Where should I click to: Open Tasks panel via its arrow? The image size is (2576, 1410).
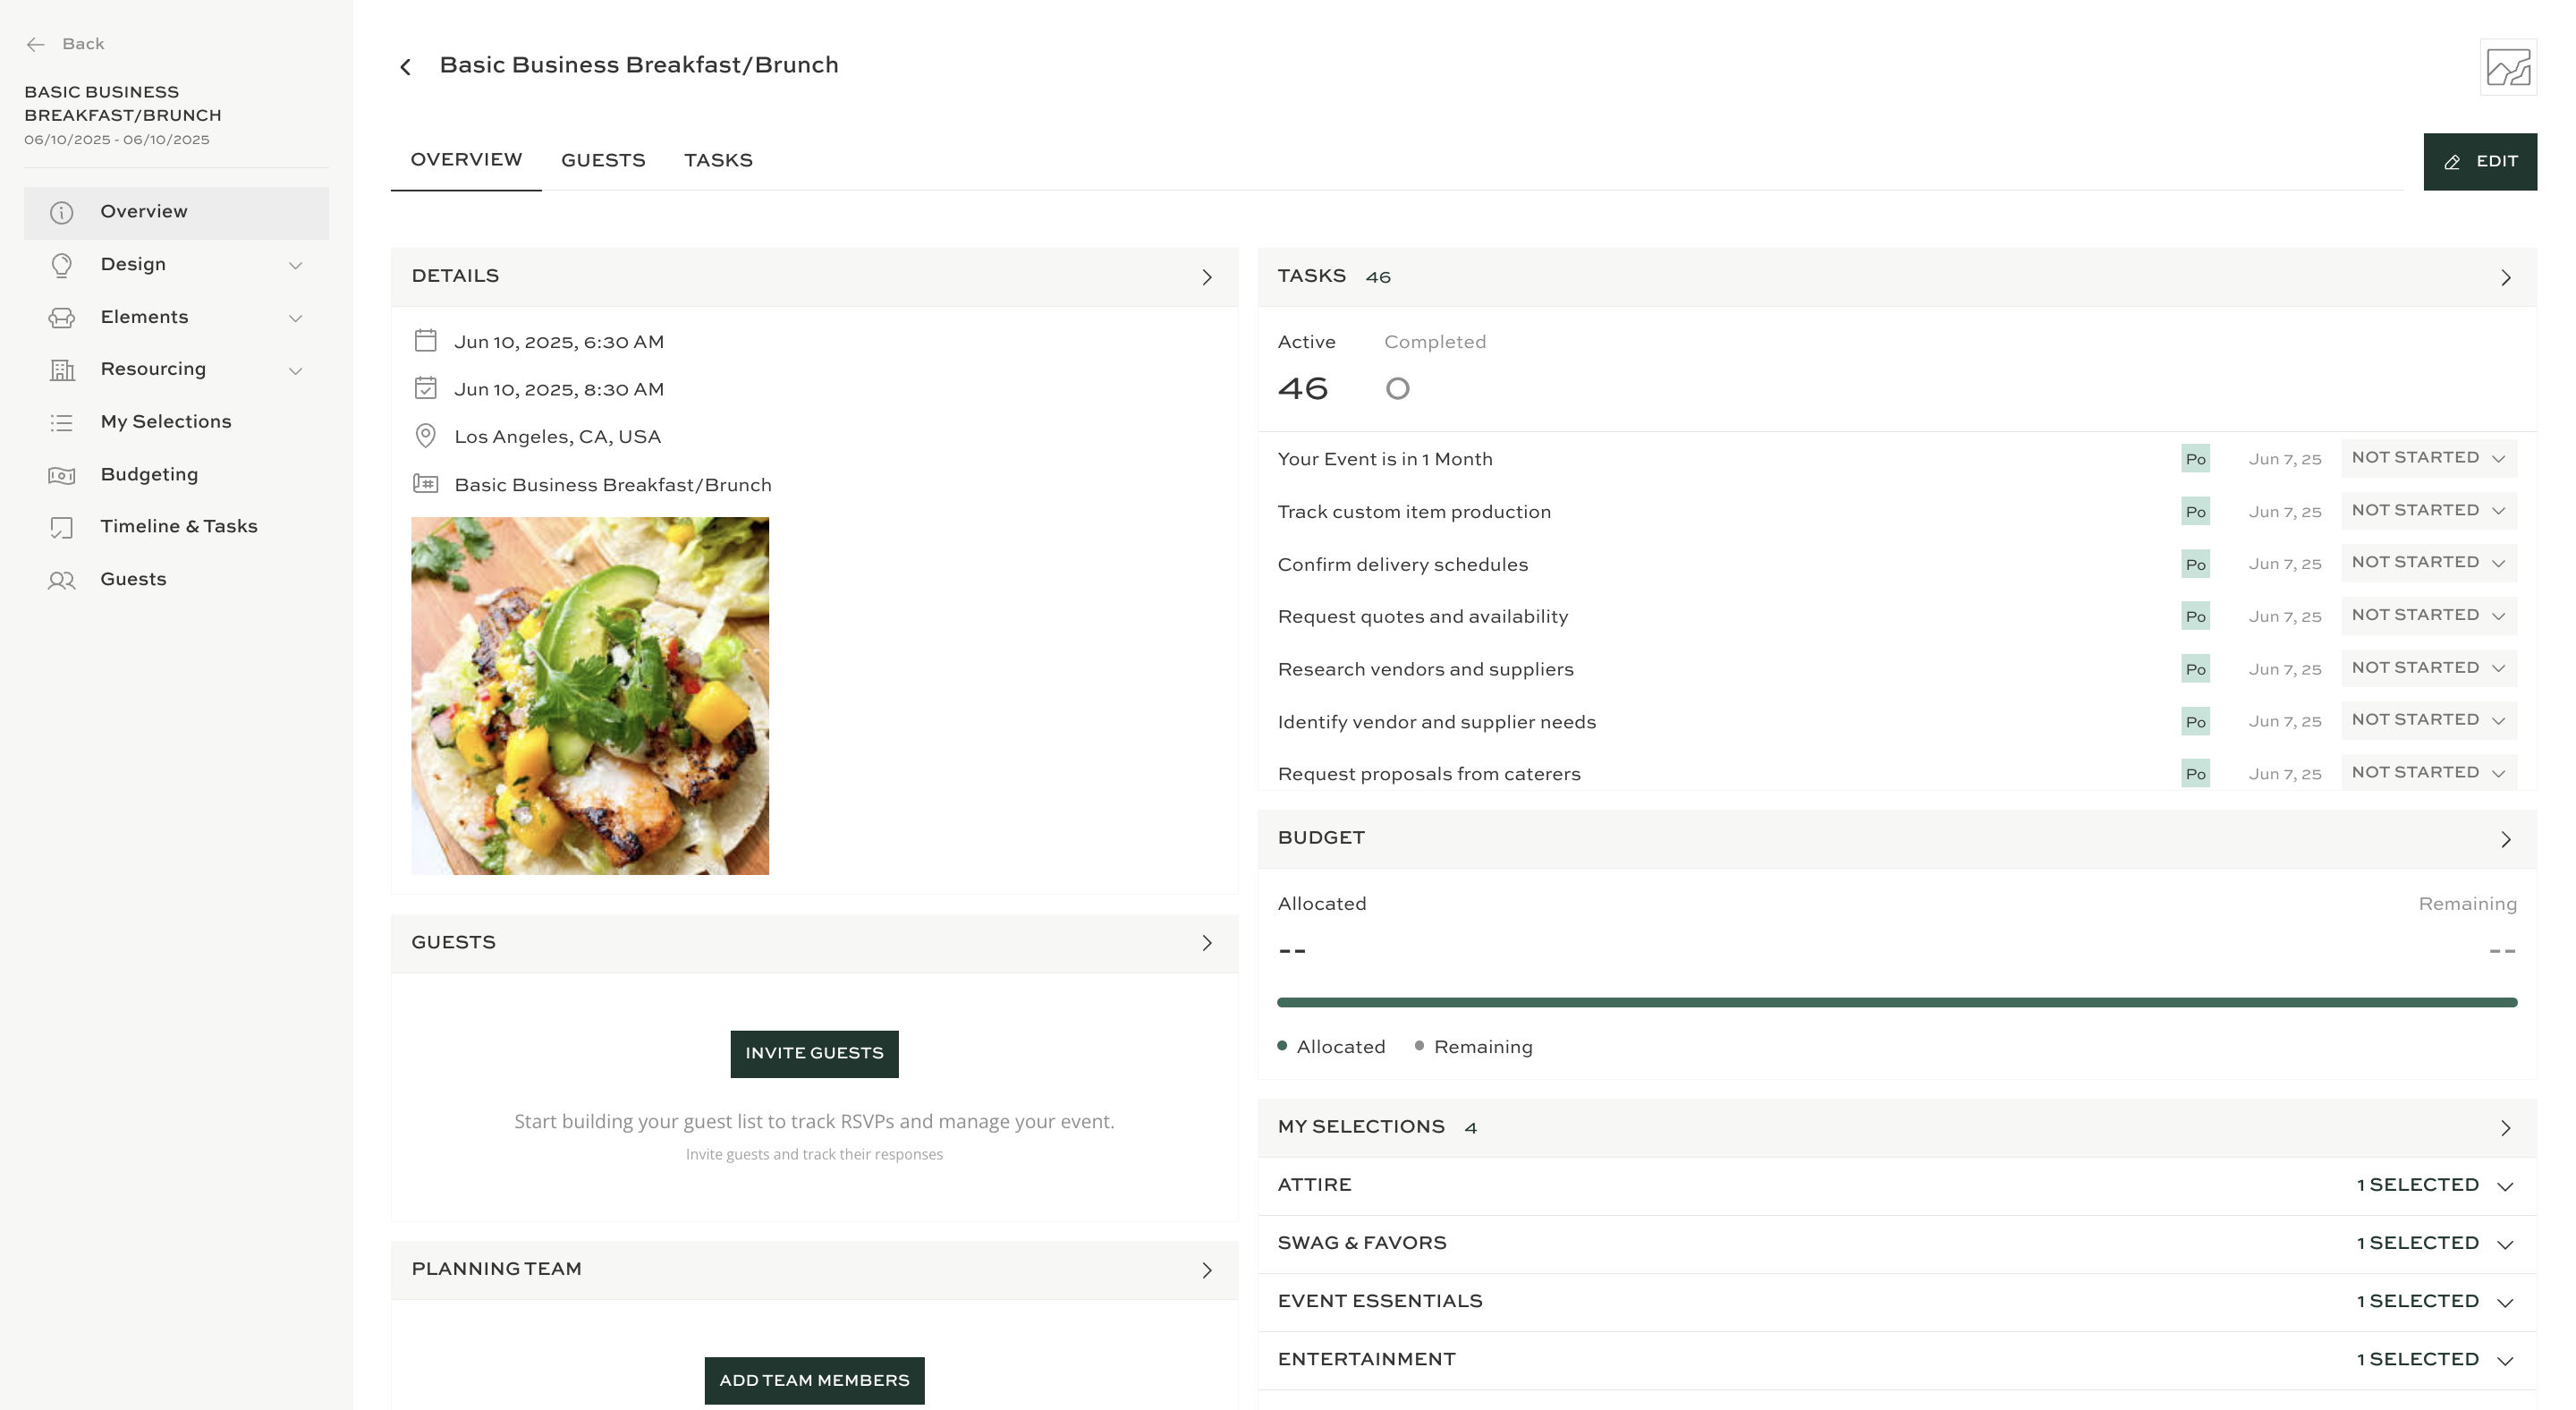click(x=2506, y=278)
